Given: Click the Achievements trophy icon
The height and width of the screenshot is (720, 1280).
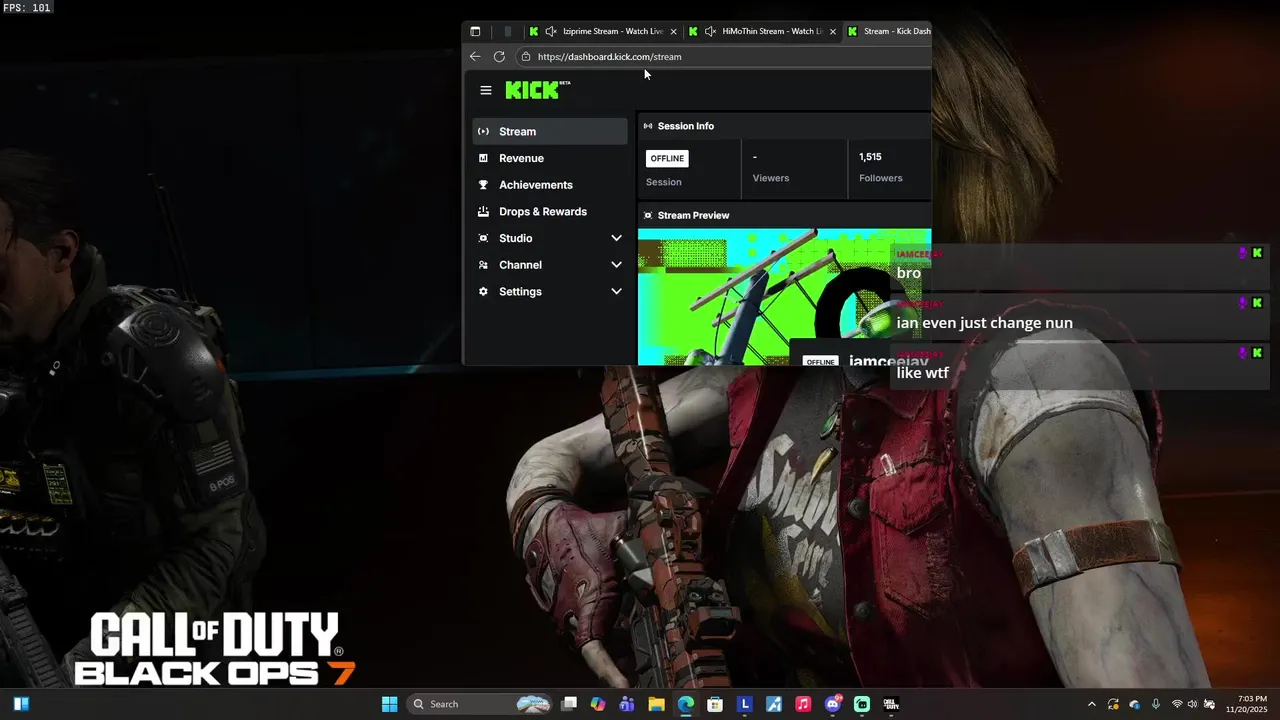Looking at the screenshot, I should click(x=484, y=185).
